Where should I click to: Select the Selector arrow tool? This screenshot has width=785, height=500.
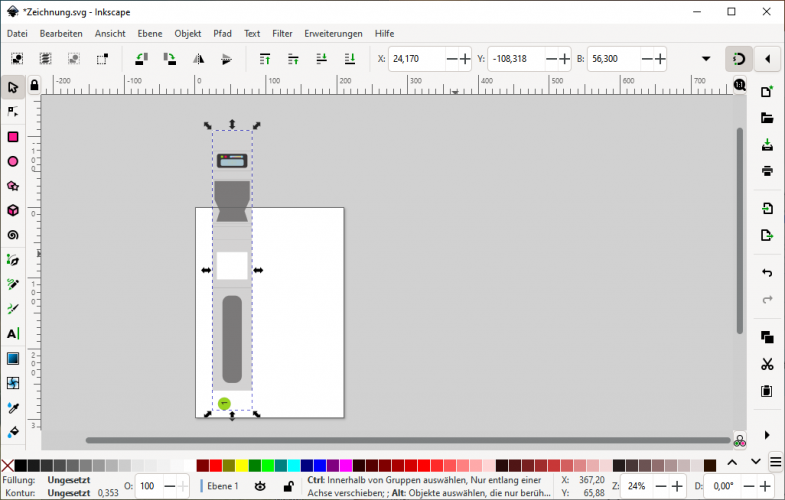tap(13, 87)
